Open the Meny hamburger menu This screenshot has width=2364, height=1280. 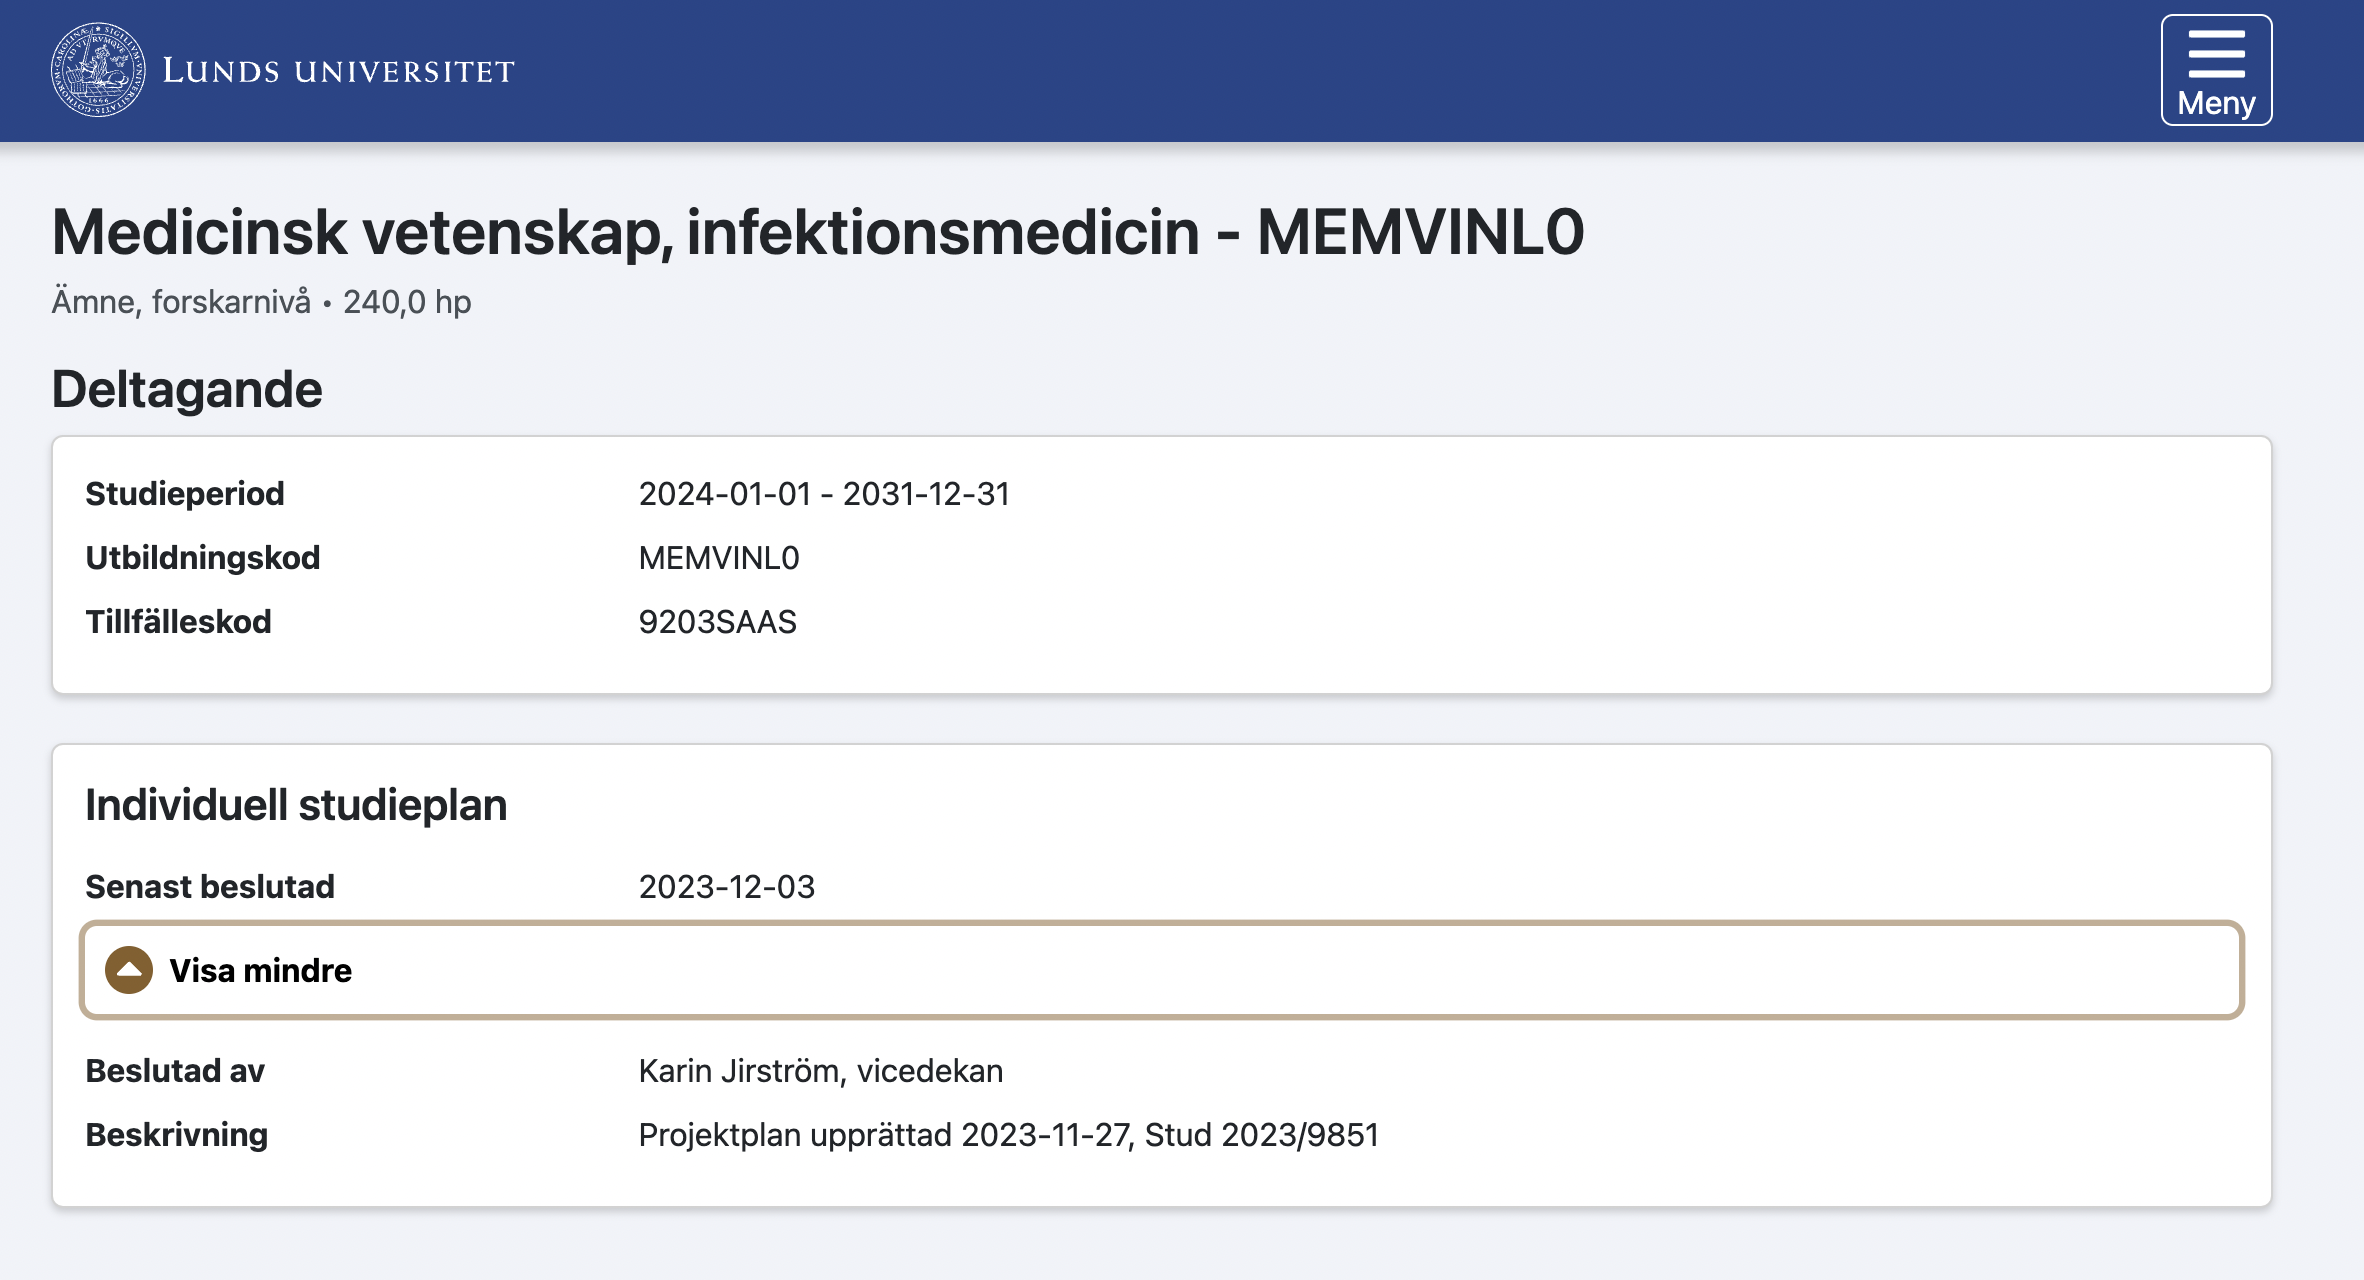2216,70
